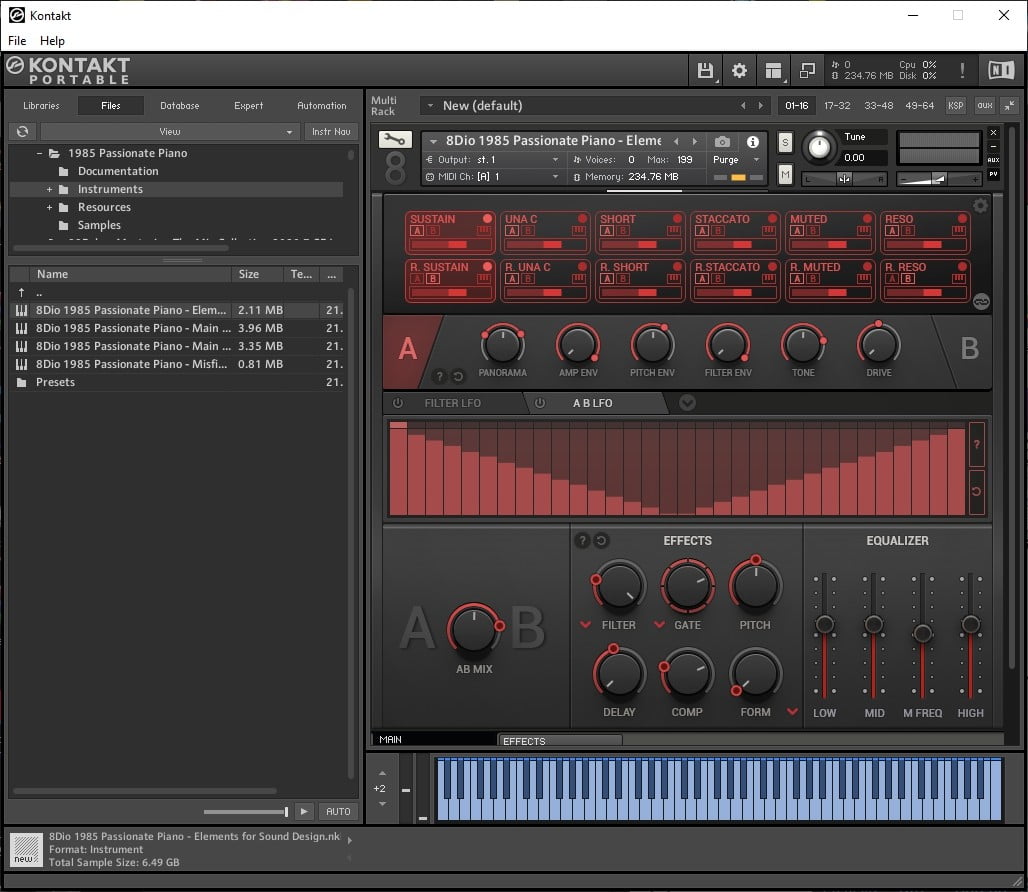Click the save/load disk icon
The image size is (1028, 892).
click(705, 70)
